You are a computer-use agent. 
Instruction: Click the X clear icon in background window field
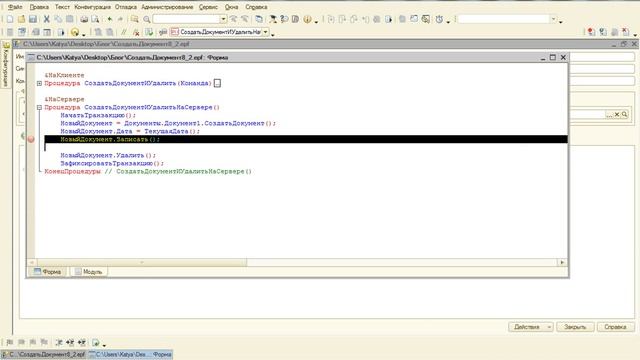617,115
